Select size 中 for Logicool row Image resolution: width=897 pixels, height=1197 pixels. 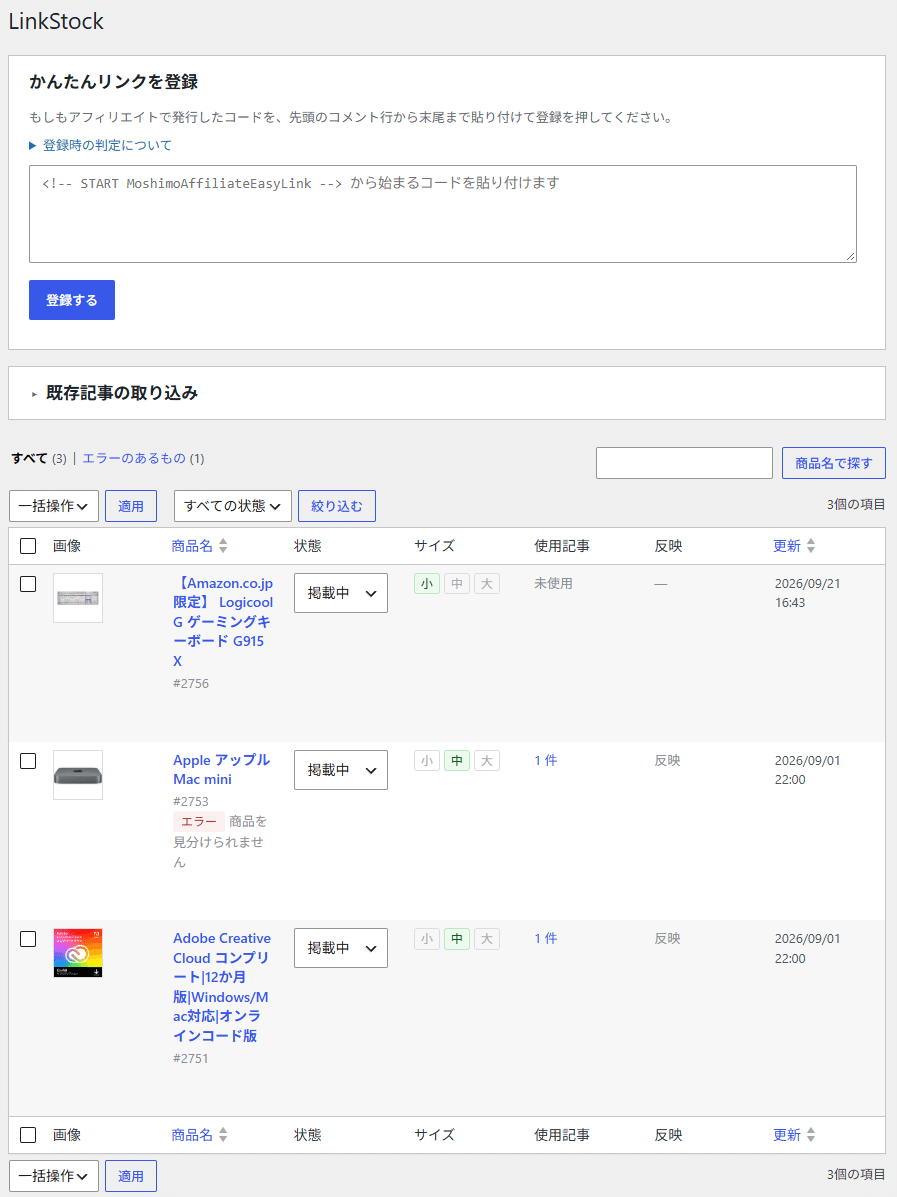coord(457,584)
